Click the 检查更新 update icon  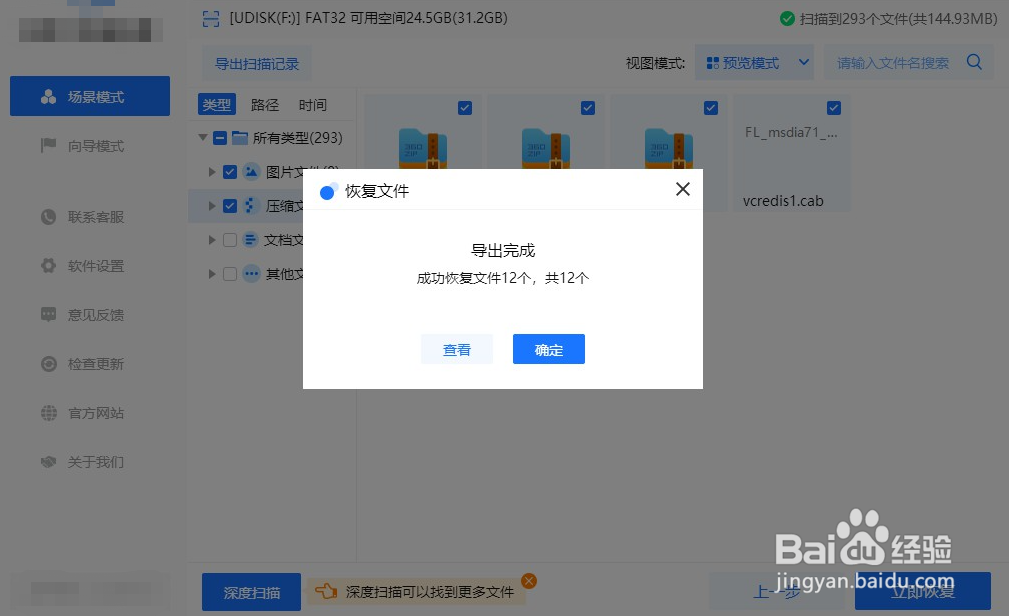[x=48, y=364]
